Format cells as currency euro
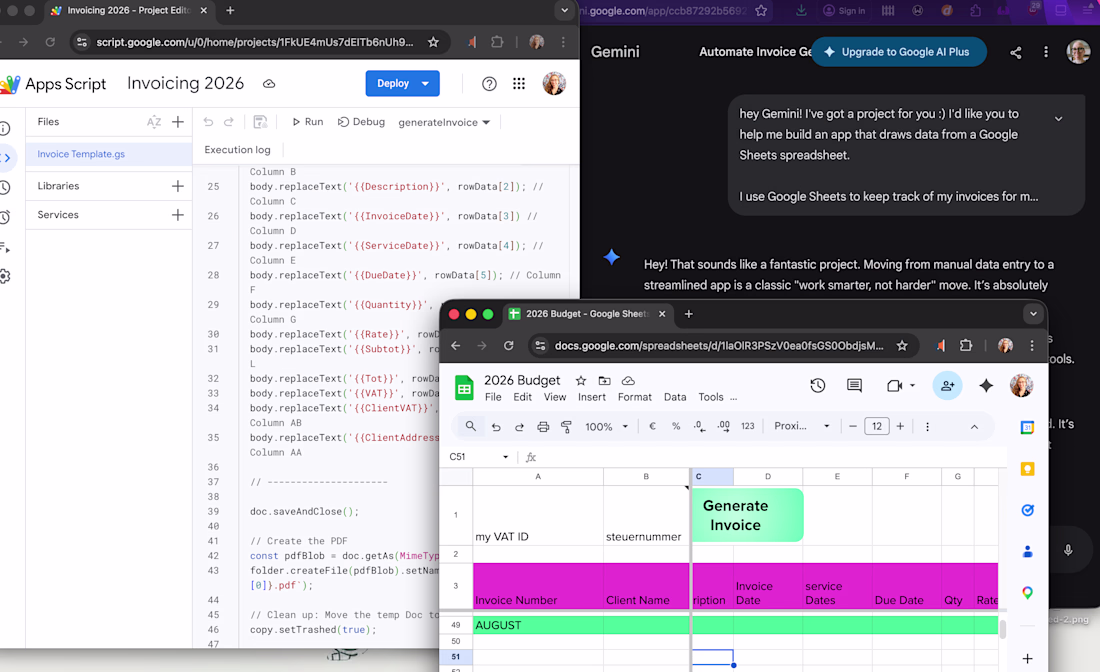The width and height of the screenshot is (1100, 672). pyautogui.click(x=652, y=426)
